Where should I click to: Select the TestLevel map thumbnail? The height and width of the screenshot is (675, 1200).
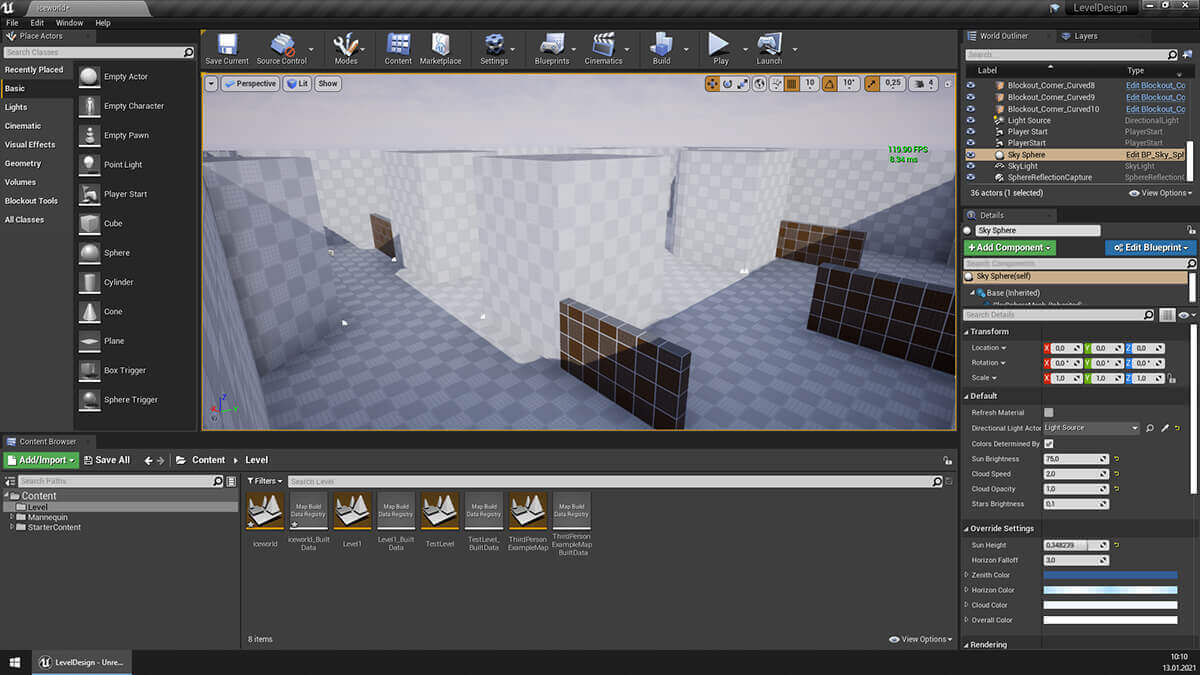(440, 511)
